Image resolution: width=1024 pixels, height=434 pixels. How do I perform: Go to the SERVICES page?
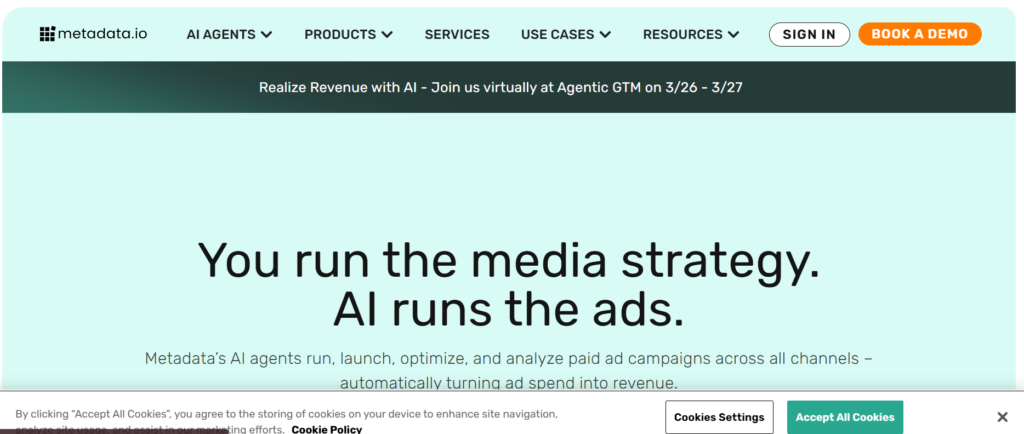click(457, 34)
